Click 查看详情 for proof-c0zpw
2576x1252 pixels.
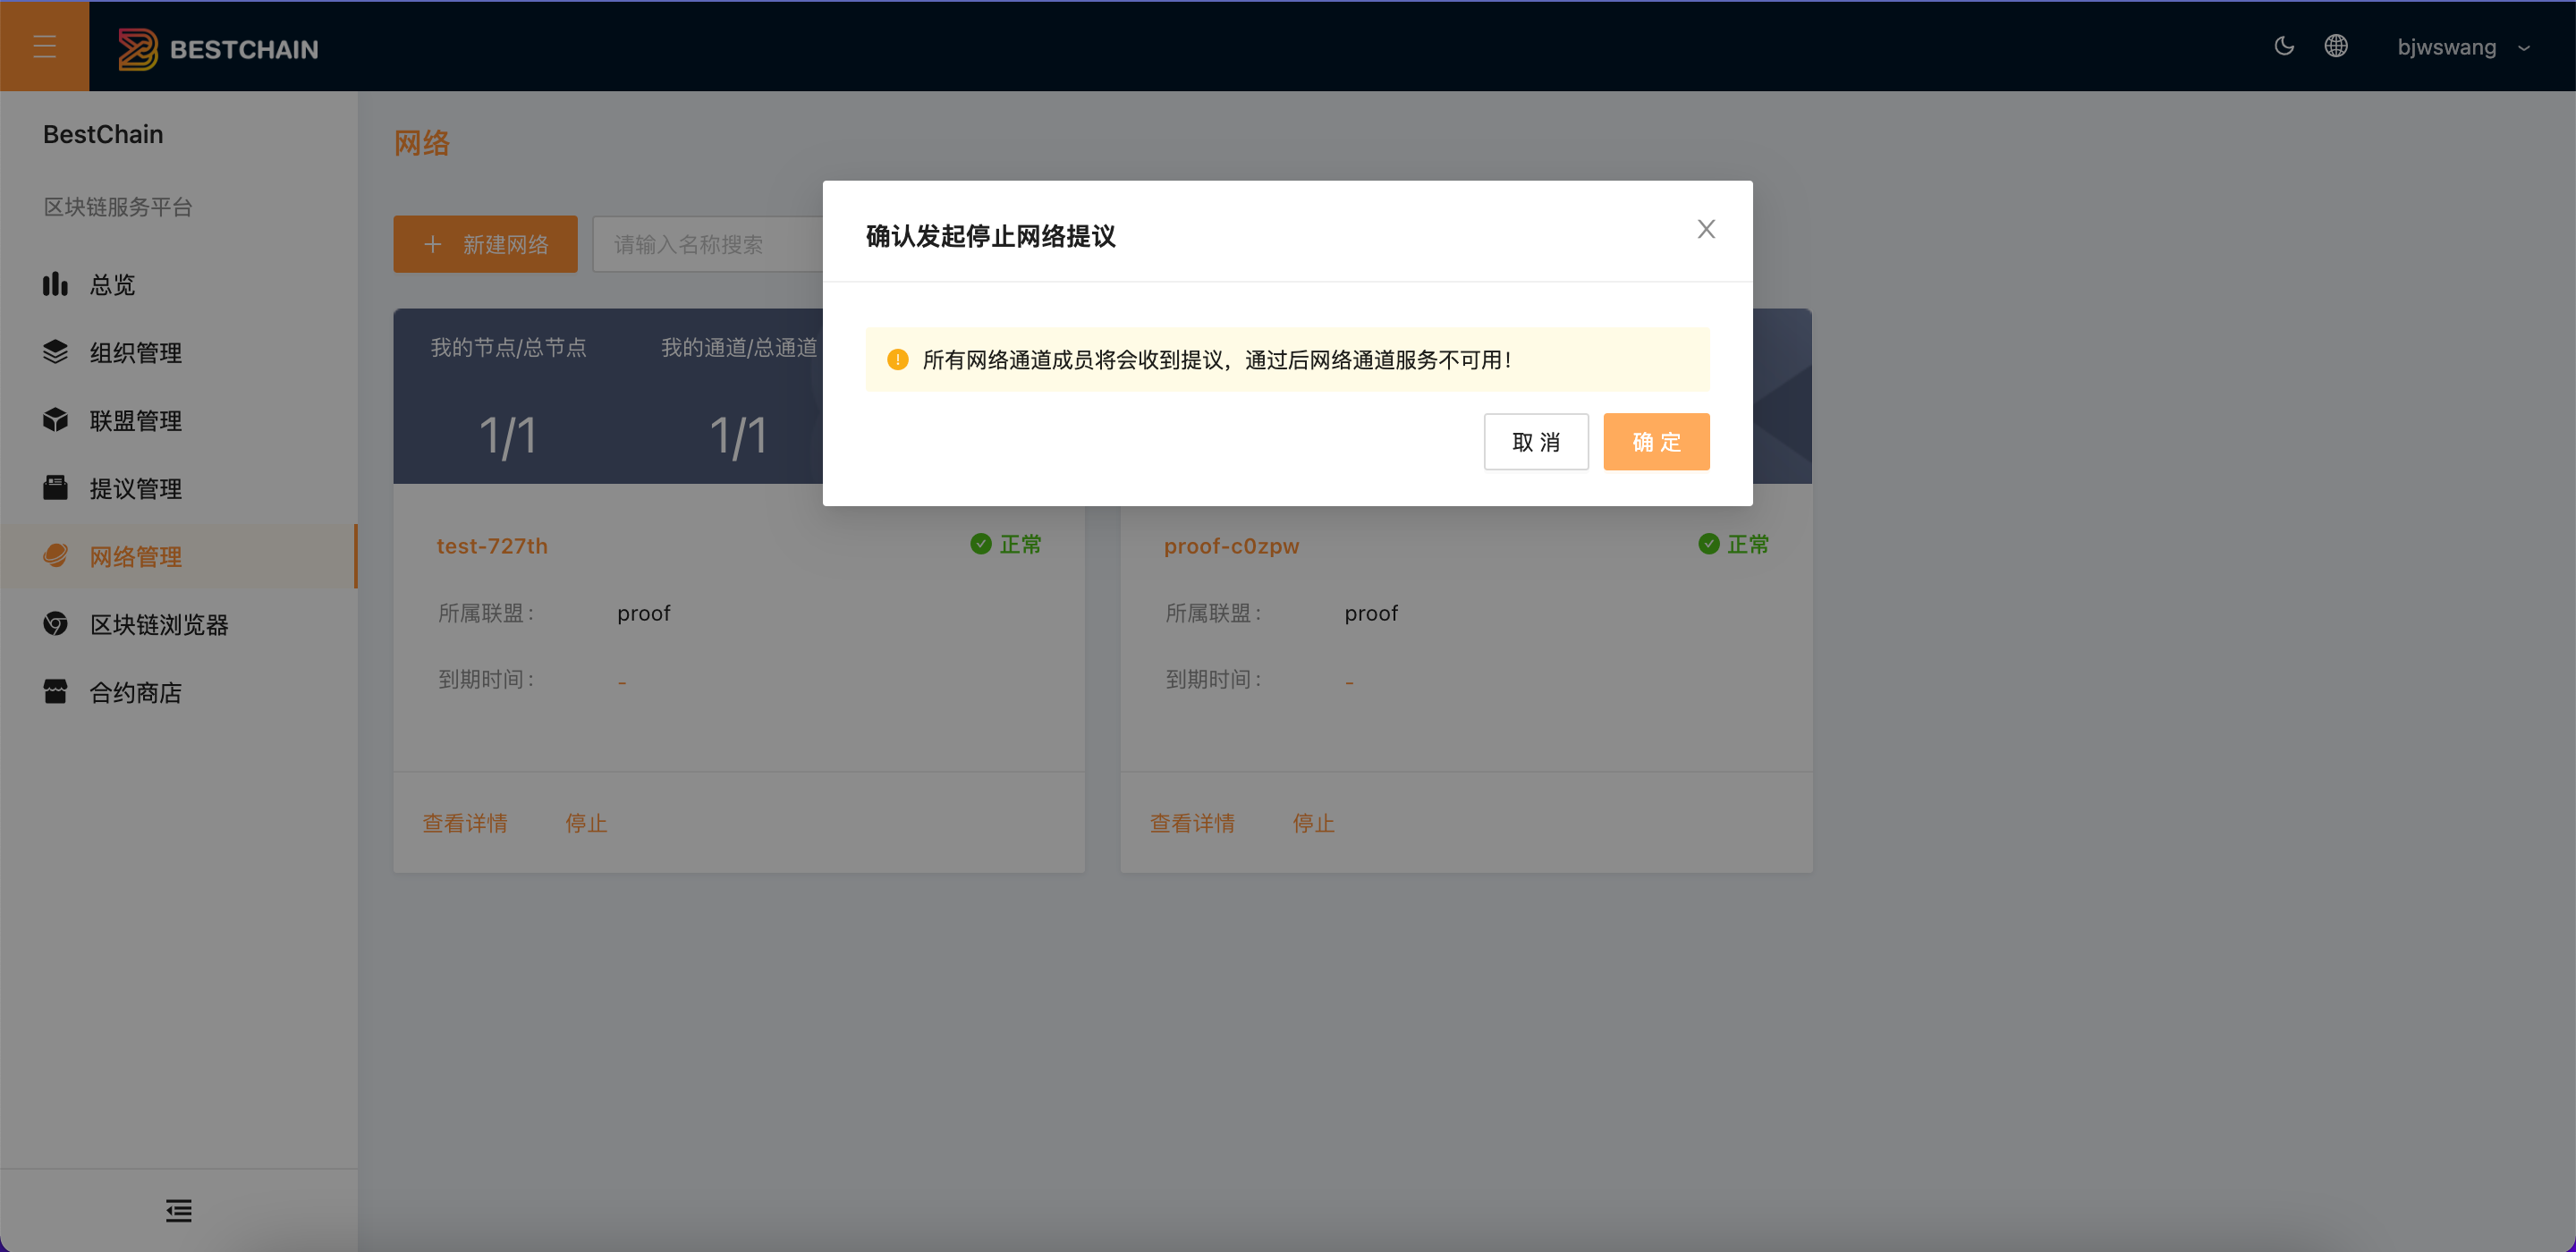(1192, 823)
